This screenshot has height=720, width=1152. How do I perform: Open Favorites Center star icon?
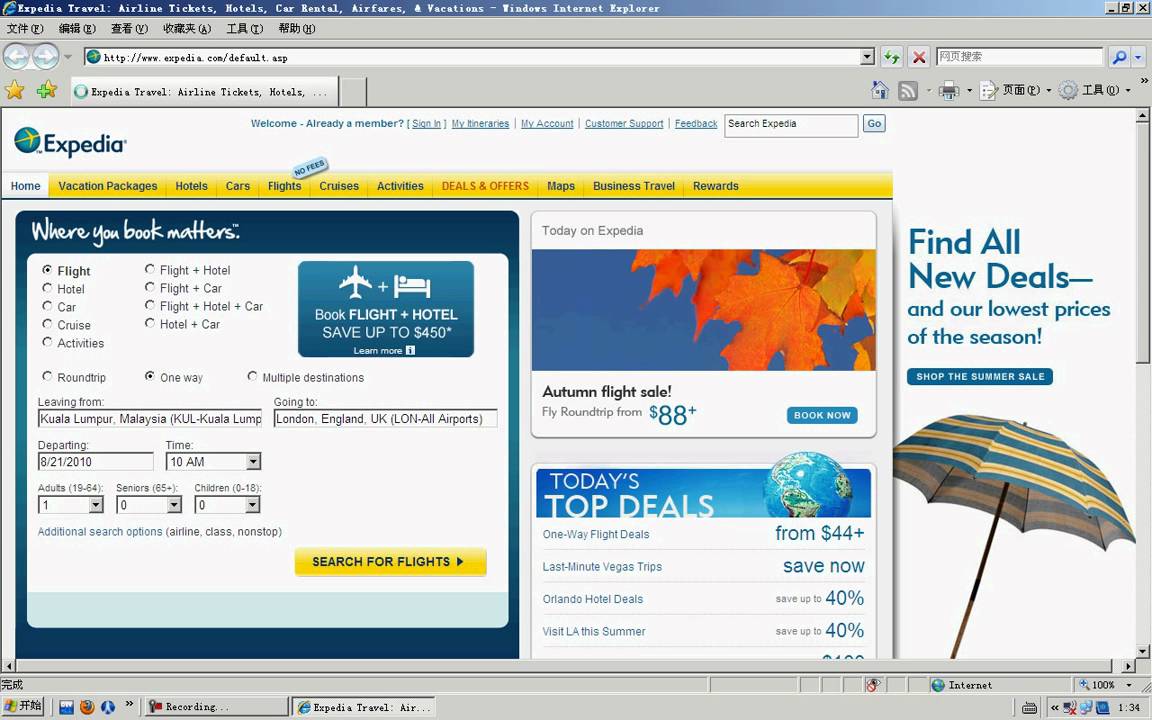[15, 90]
